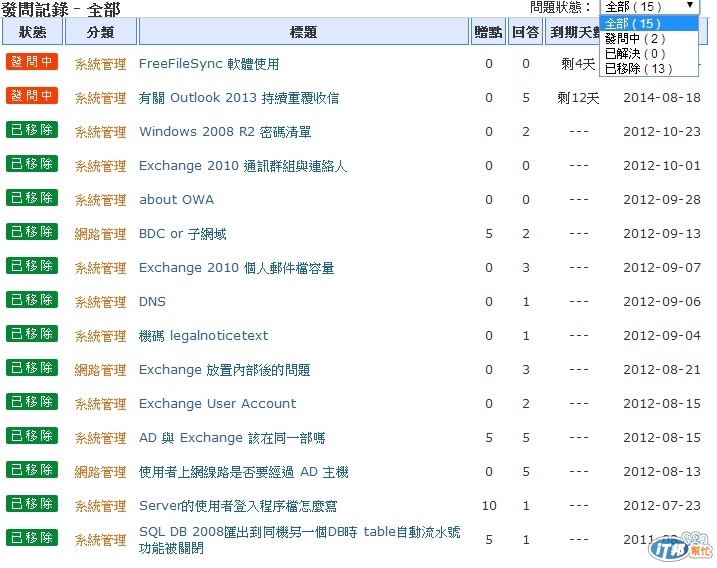Click 已移除 badge on BDC or 子網域 row
Viewport: 717px width, 568px height.
click(x=32, y=232)
